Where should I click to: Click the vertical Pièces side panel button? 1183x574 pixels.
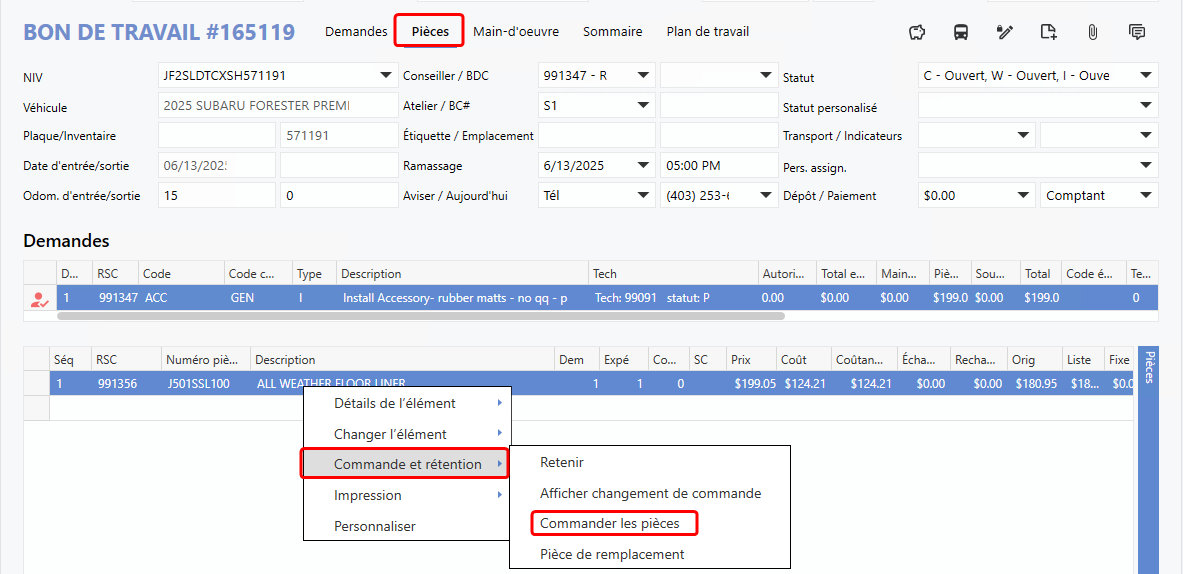pos(1149,368)
